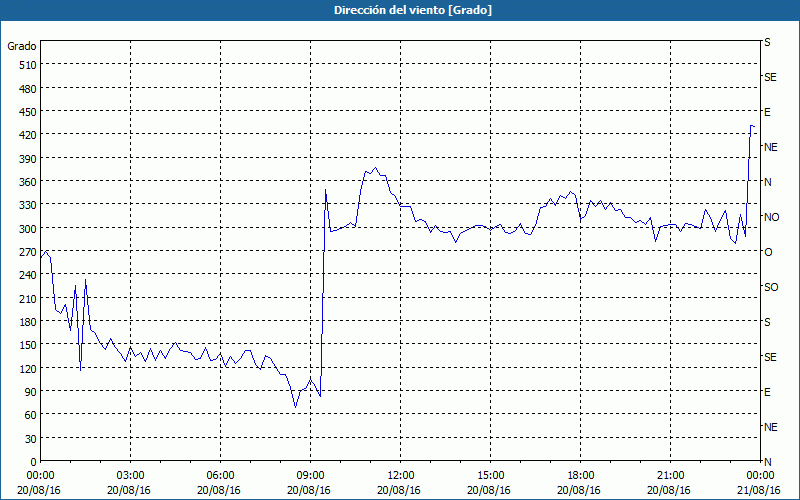Click the 90 degree axis label
The width and height of the screenshot is (800, 500).
pyautogui.click(x=31, y=392)
